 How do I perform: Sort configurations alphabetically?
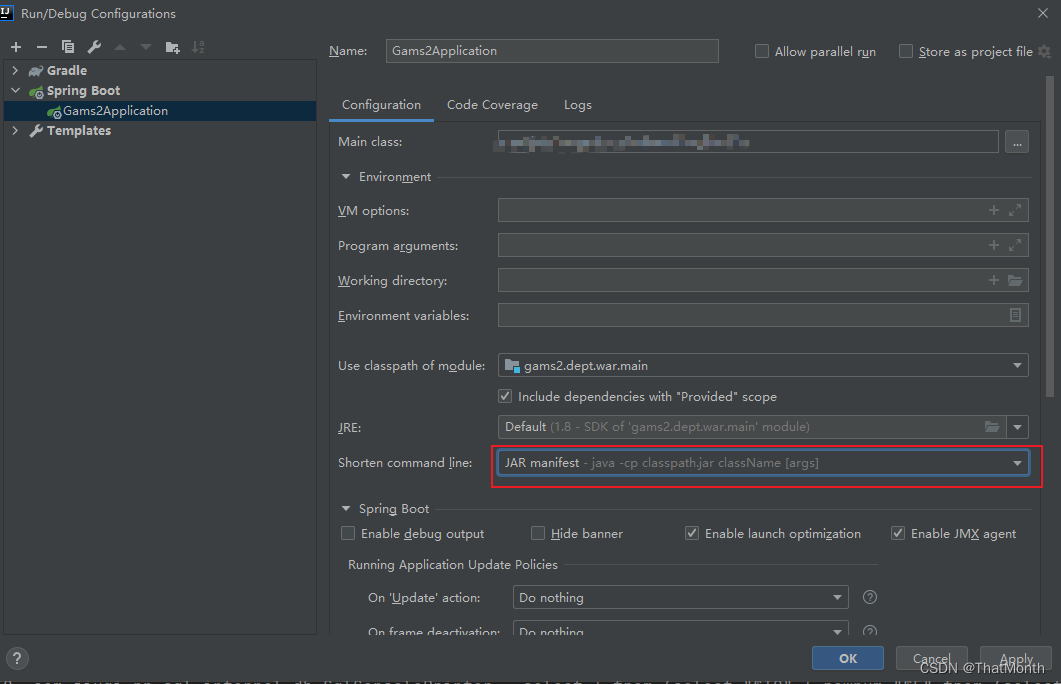(x=198, y=47)
